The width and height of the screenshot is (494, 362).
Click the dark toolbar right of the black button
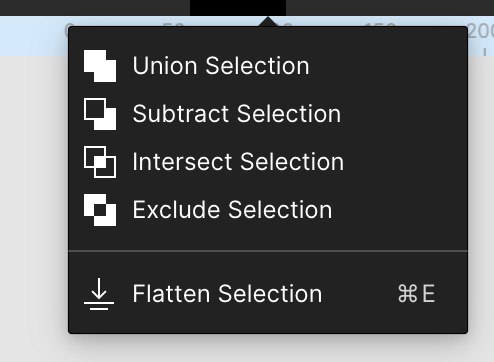tap(390, 8)
